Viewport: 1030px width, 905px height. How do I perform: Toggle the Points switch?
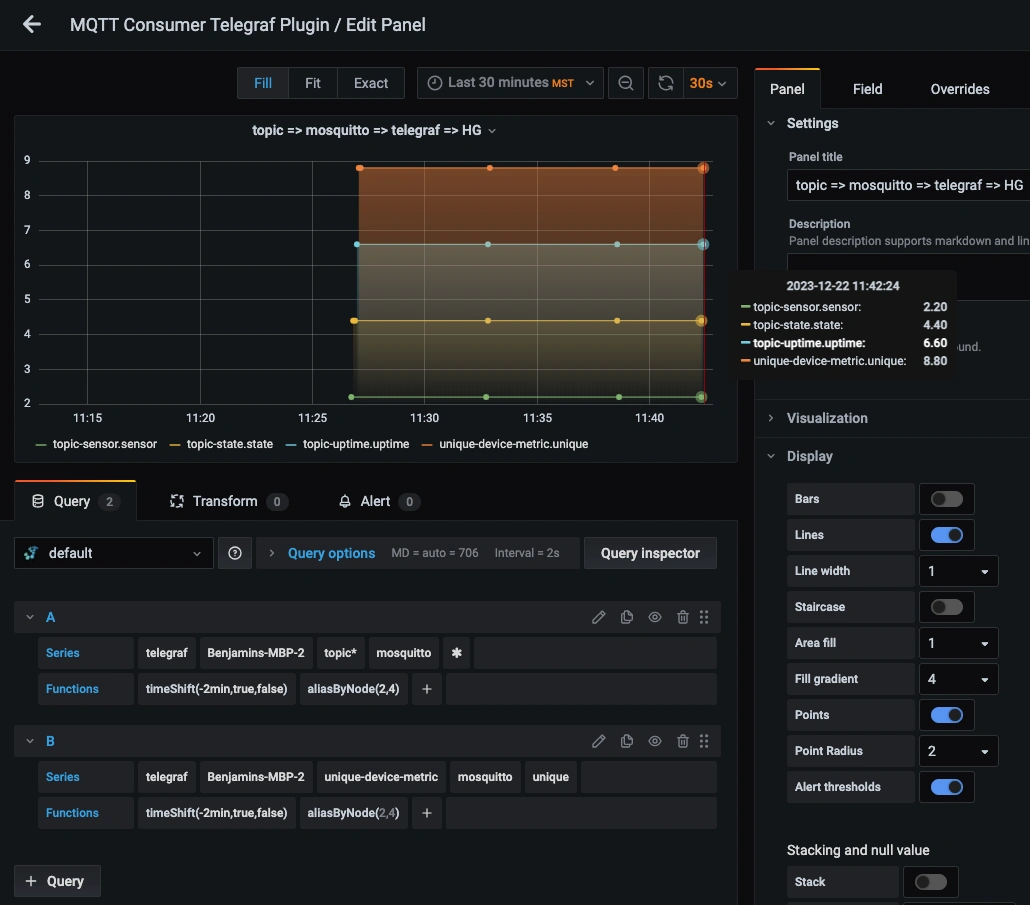pyautogui.click(x=947, y=715)
